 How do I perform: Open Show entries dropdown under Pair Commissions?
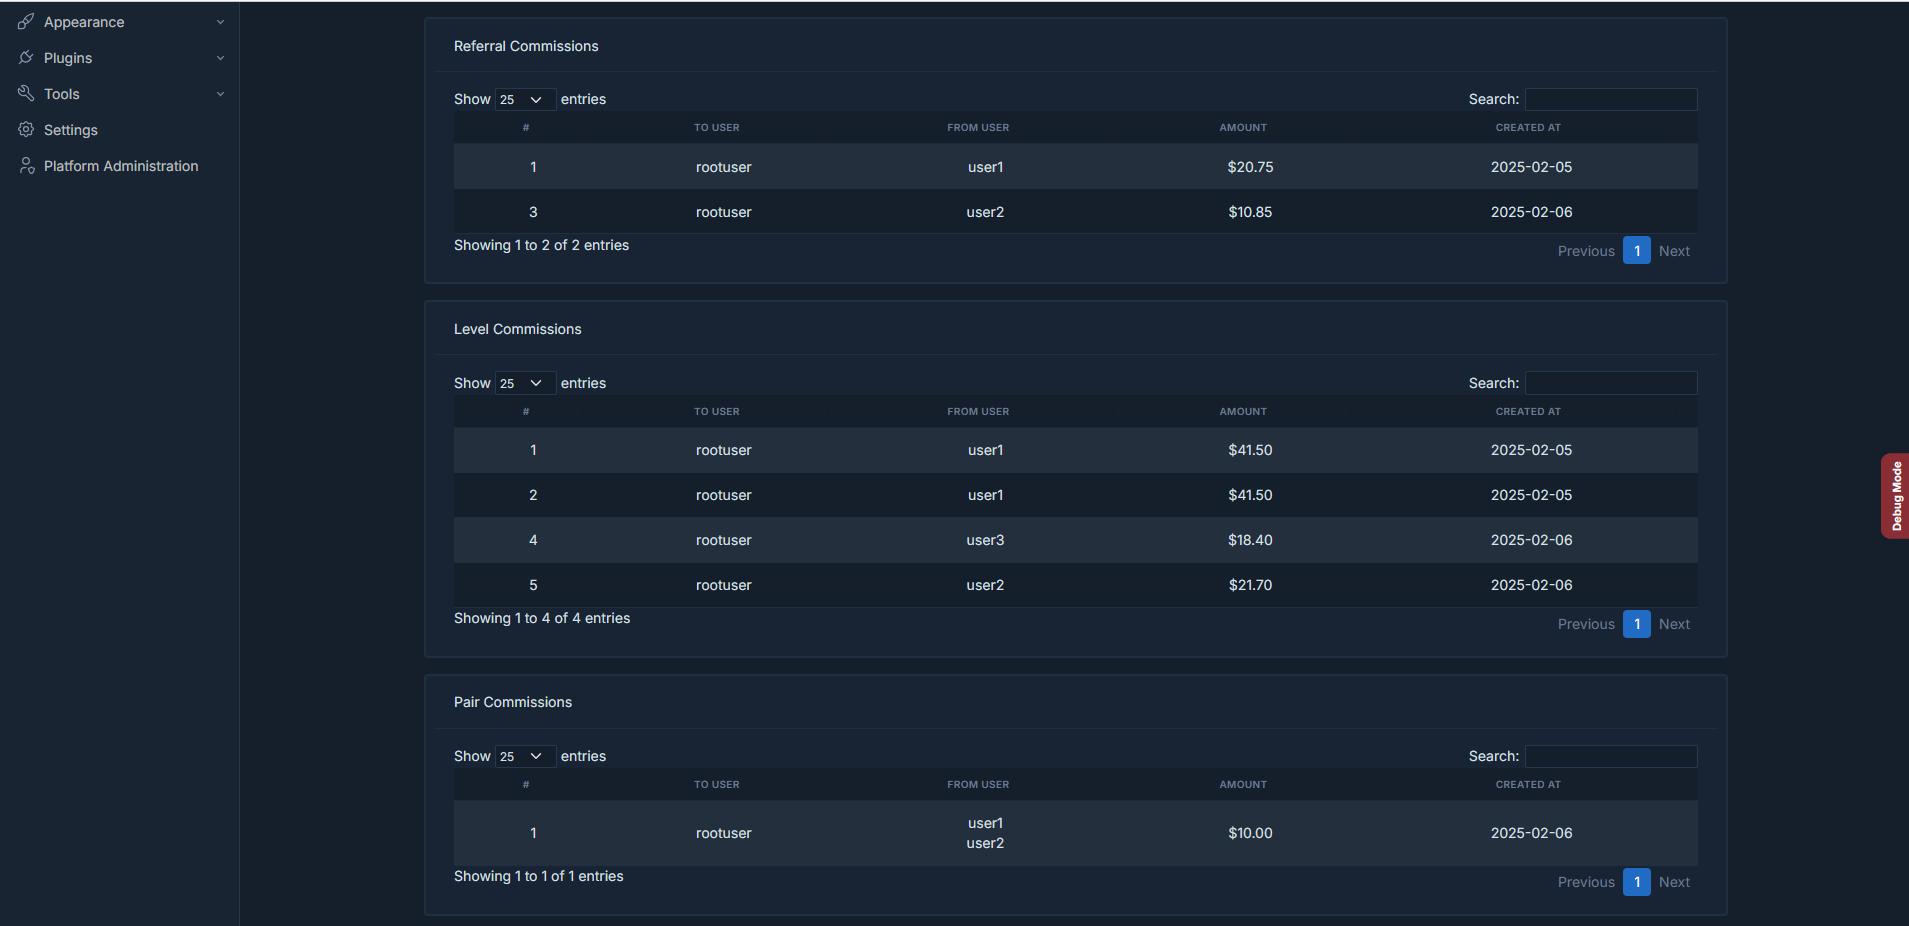[x=524, y=756]
